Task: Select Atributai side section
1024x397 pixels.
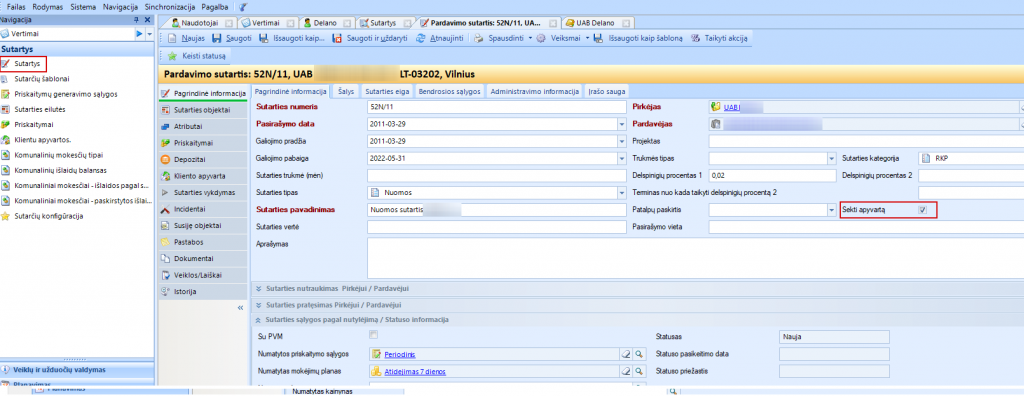Action: point(202,126)
